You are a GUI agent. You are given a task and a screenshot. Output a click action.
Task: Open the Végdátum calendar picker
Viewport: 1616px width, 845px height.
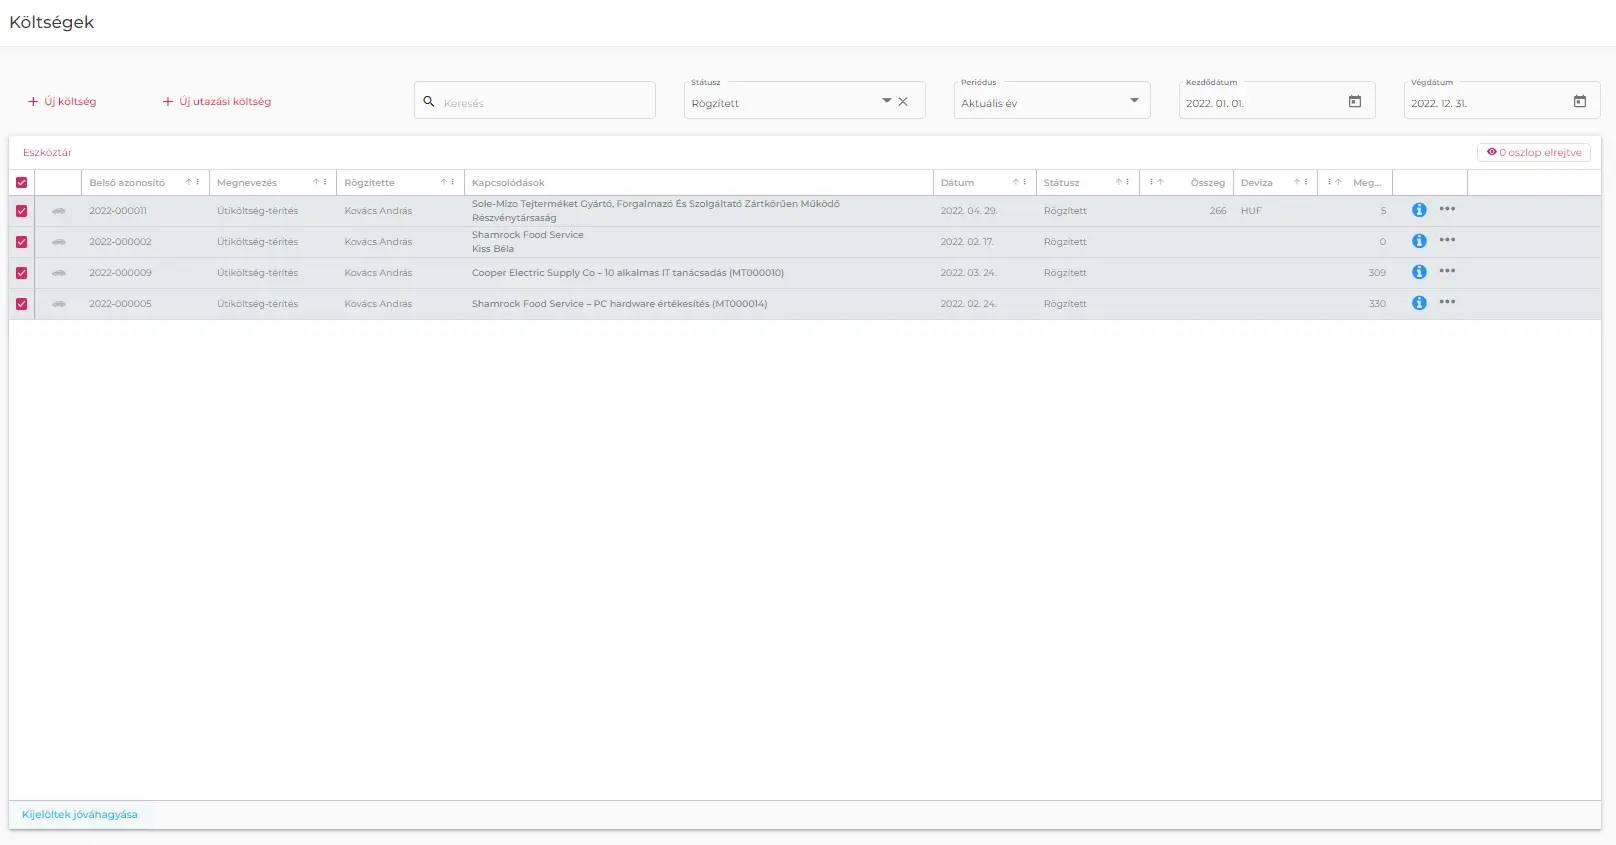pyautogui.click(x=1579, y=102)
